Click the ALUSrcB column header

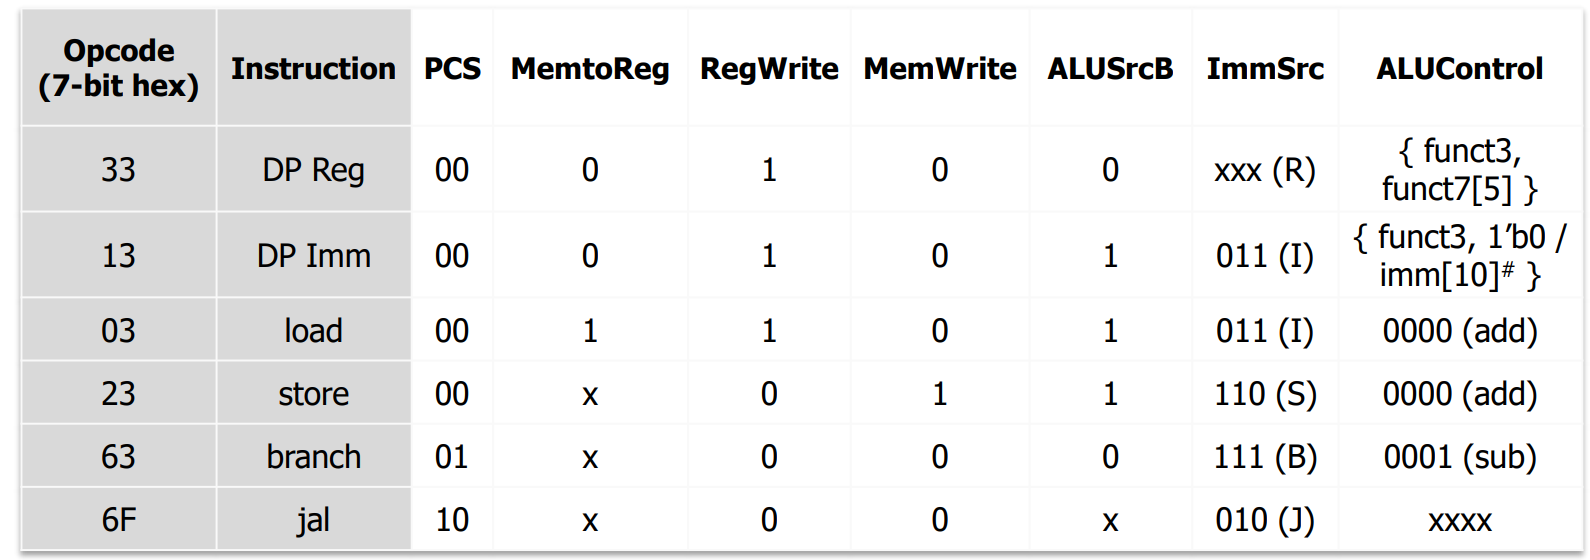click(1110, 68)
